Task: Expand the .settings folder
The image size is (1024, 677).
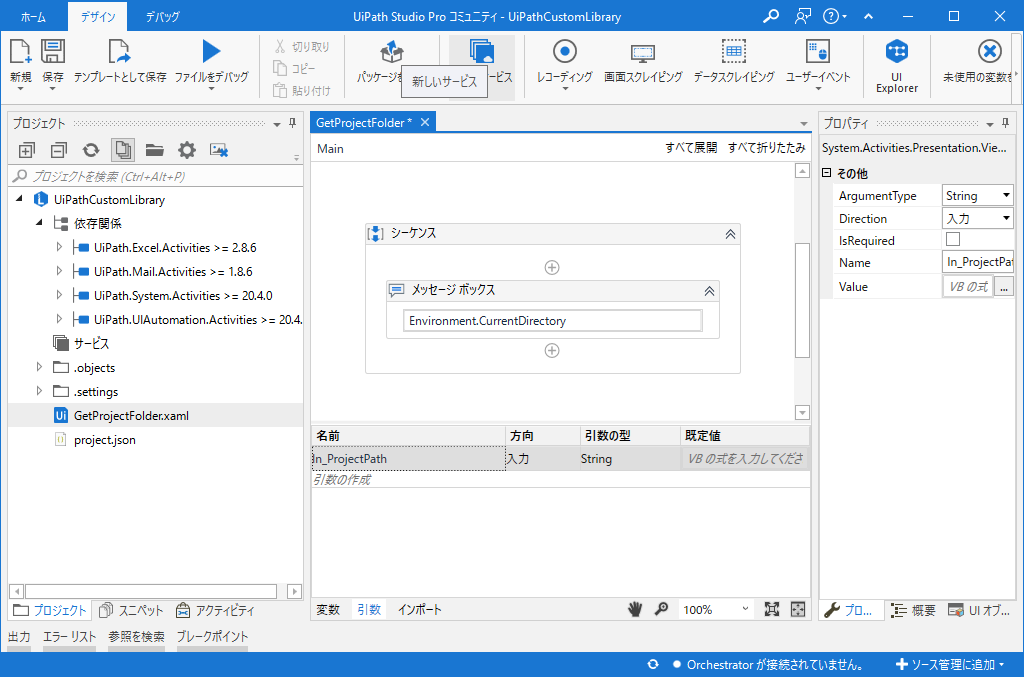Action: pyautogui.click(x=39, y=391)
